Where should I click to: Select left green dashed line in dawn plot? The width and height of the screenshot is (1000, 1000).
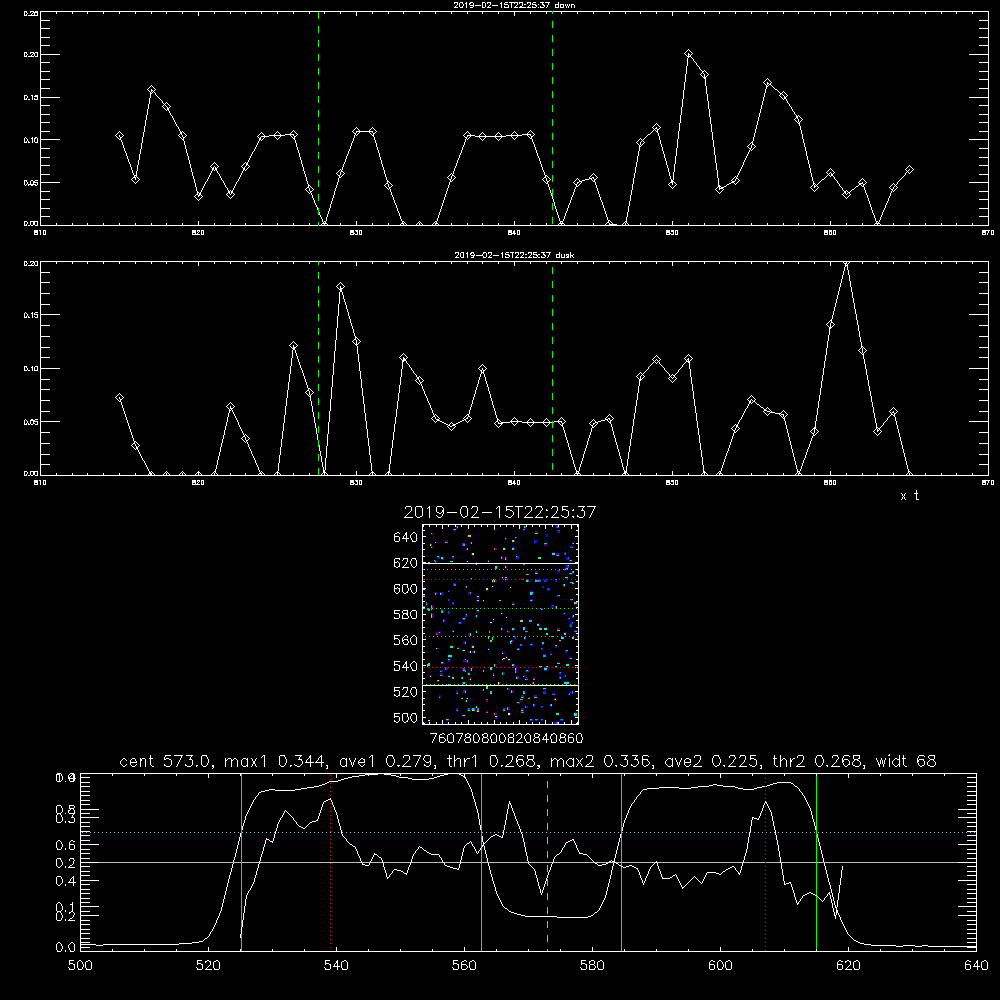pos(318,118)
